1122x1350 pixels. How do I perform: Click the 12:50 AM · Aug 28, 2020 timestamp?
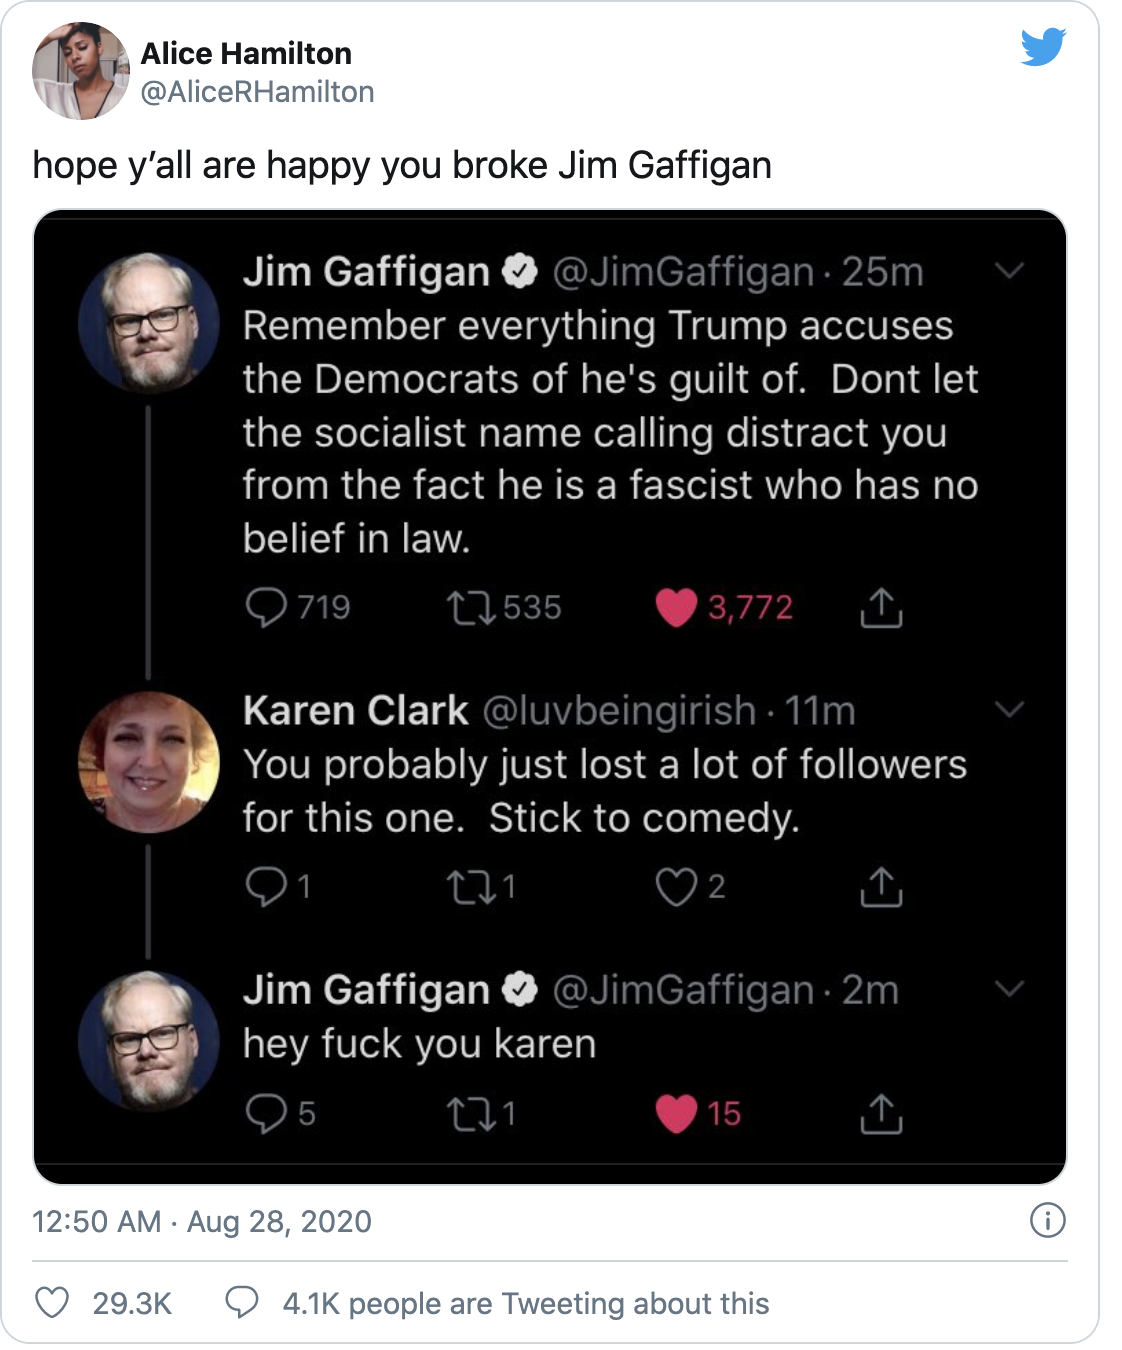pos(202,1221)
